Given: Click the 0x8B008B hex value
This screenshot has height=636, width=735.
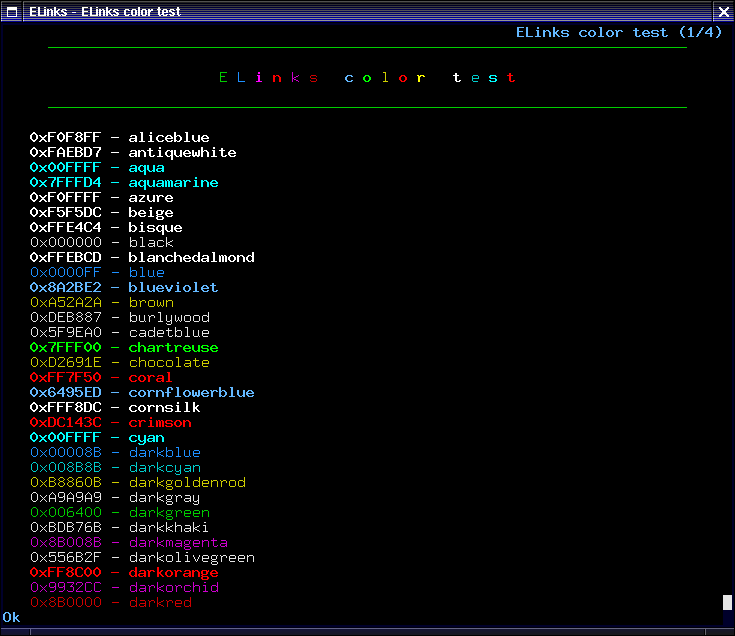Looking at the screenshot, I should click(x=66, y=542).
